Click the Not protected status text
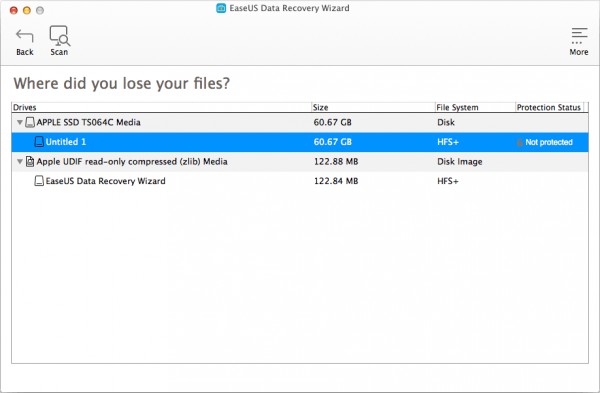 (x=549, y=142)
